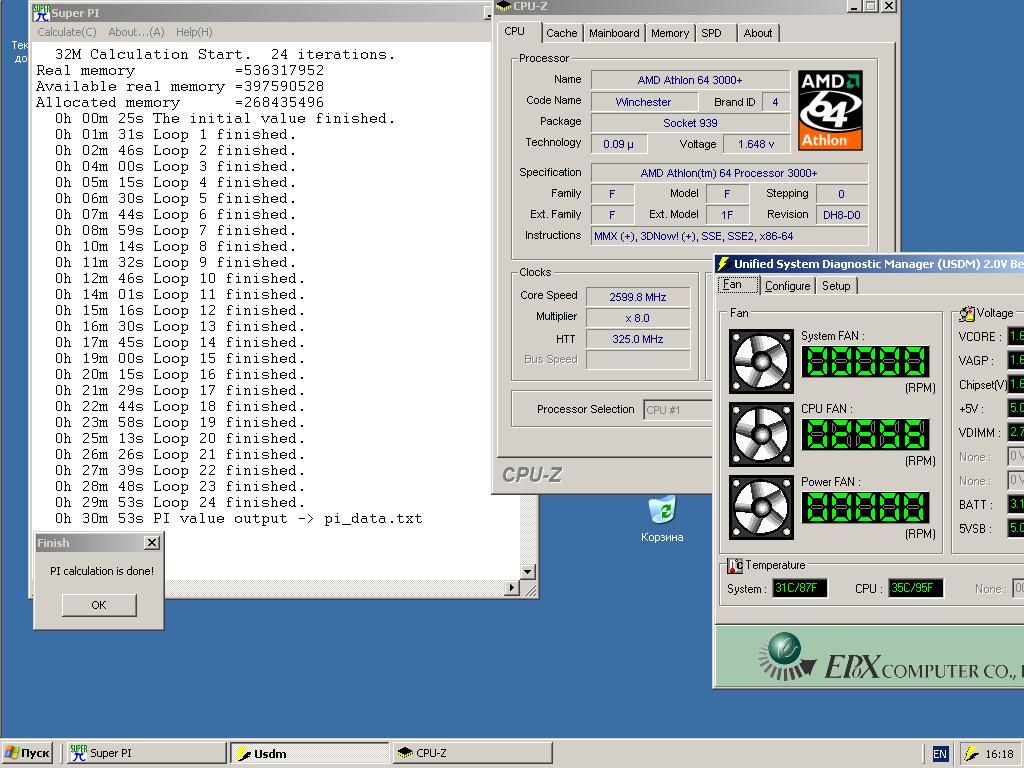Click the taskbar clock showing 16:18
The height and width of the screenshot is (768, 1024).
1000,754
